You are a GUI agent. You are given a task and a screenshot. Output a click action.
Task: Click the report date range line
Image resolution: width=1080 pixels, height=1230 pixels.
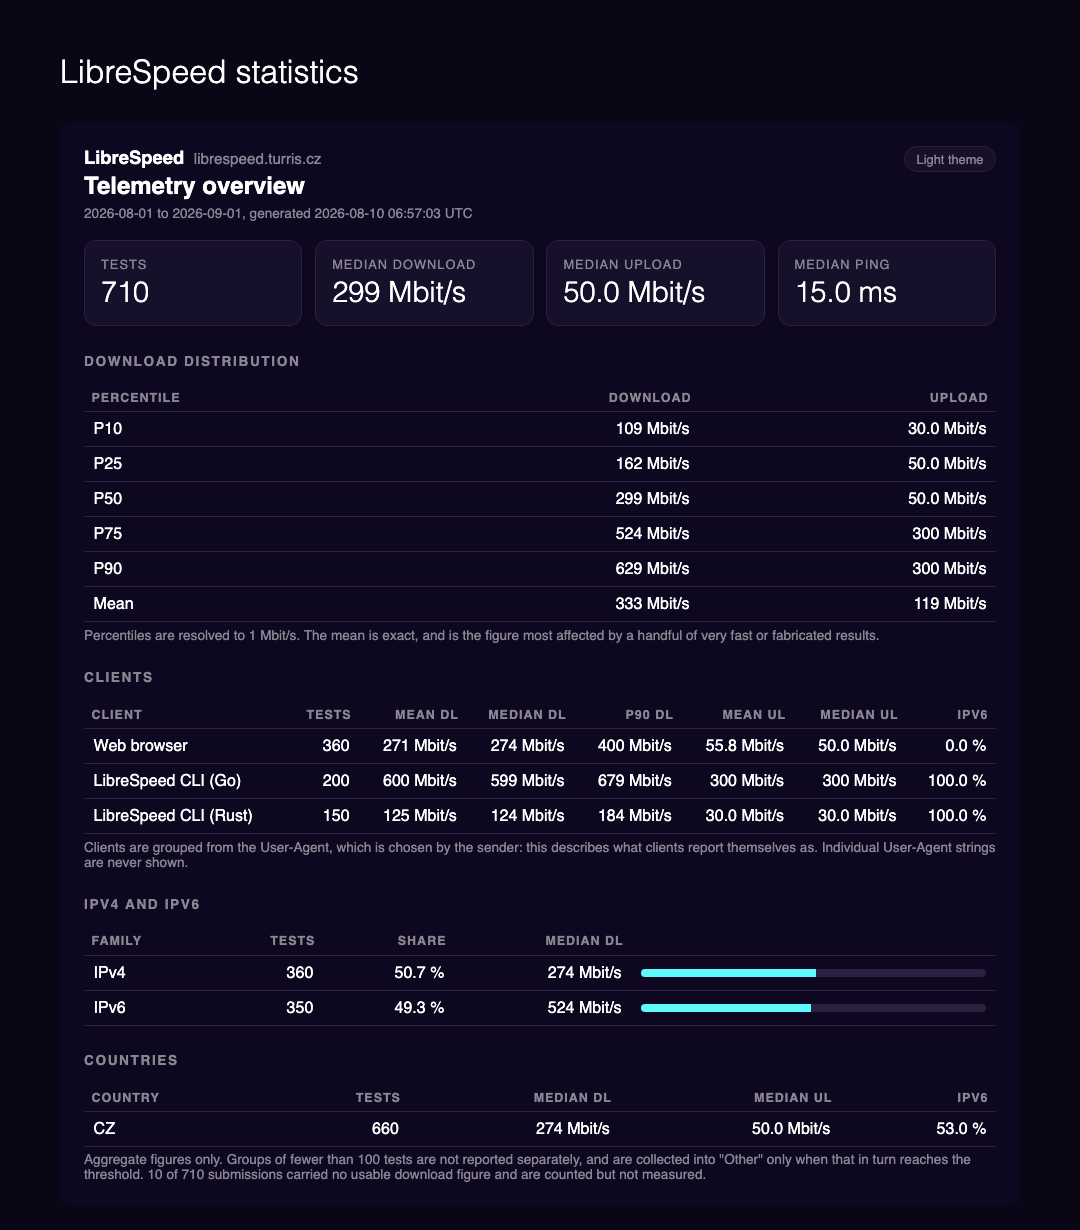tap(278, 213)
